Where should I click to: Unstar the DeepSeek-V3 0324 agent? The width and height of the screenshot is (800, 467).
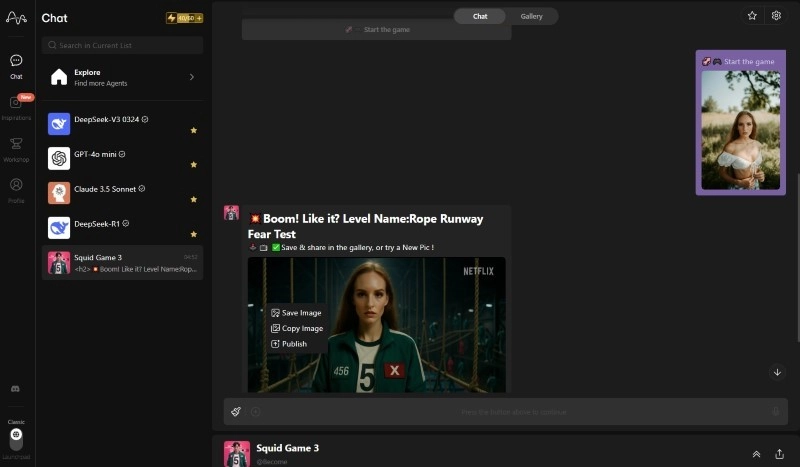coord(193,130)
